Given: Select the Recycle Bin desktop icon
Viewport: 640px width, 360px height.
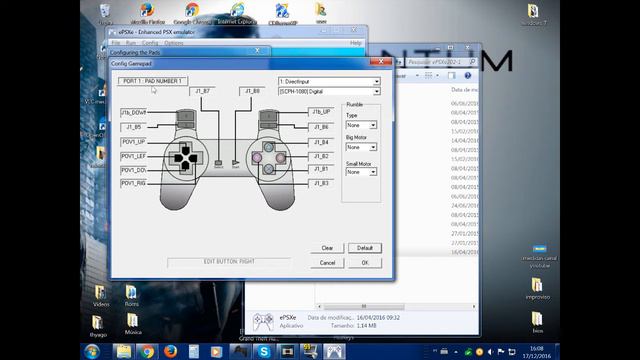Looking at the screenshot, I should (105, 14).
